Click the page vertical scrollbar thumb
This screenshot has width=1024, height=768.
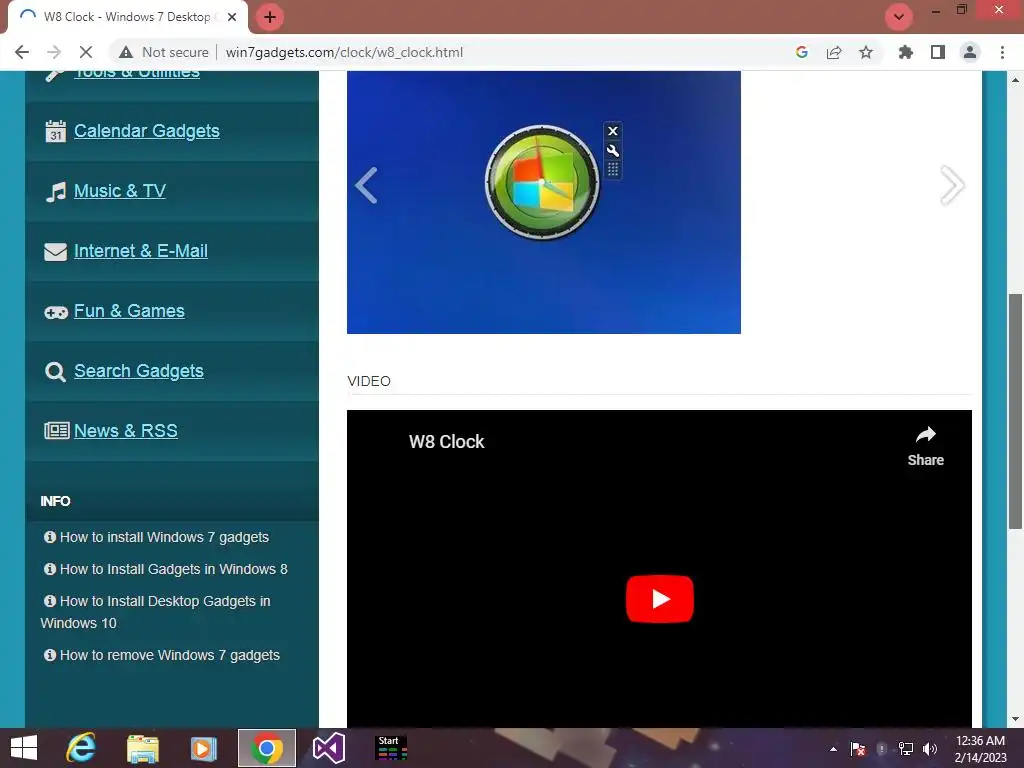tap(1015, 411)
